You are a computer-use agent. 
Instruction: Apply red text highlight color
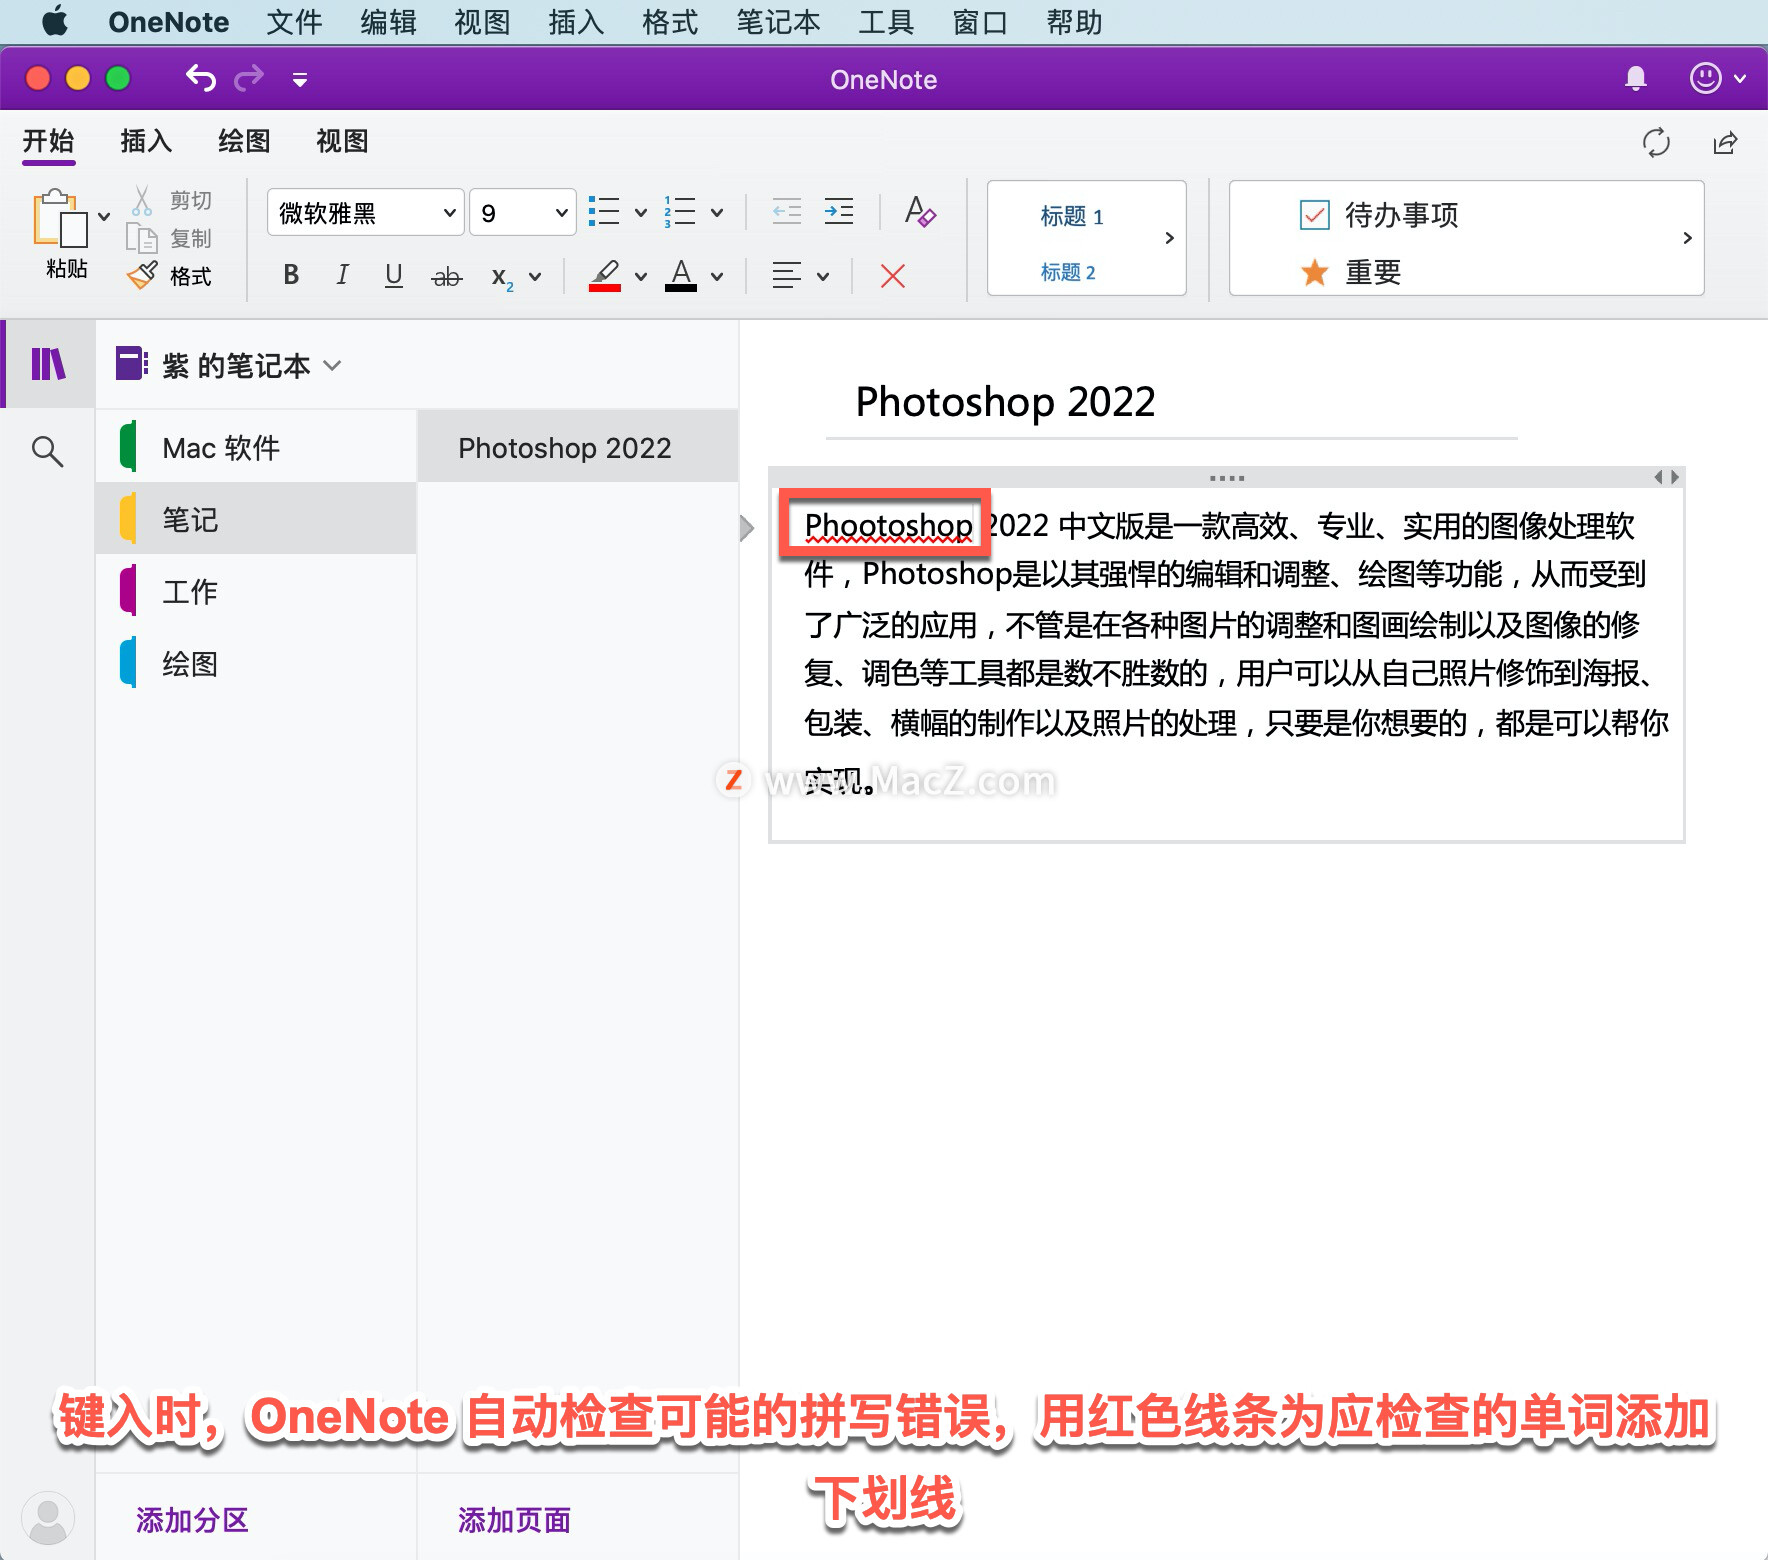pyautogui.click(x=605, y=275)
